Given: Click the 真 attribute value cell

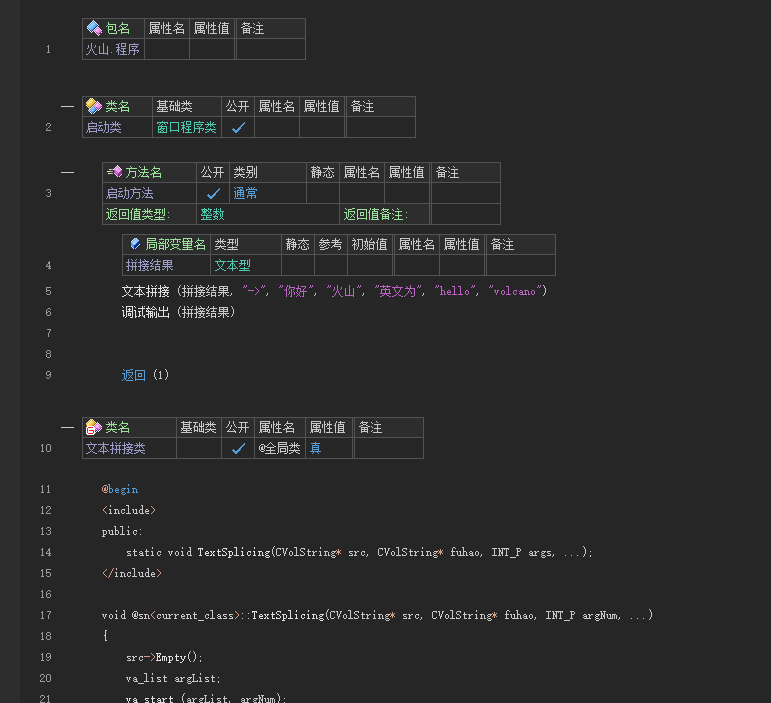Looking at the screenshot, I should point(315,449).
